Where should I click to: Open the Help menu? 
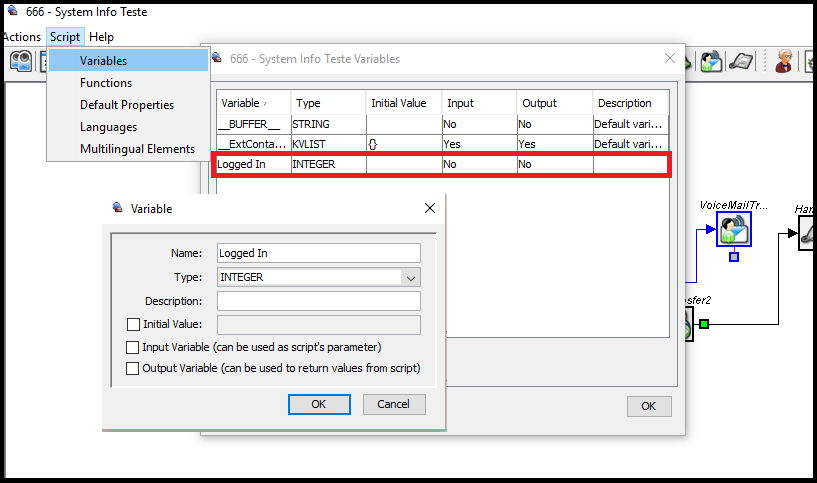pyautogui.click(x=101, y=37)
